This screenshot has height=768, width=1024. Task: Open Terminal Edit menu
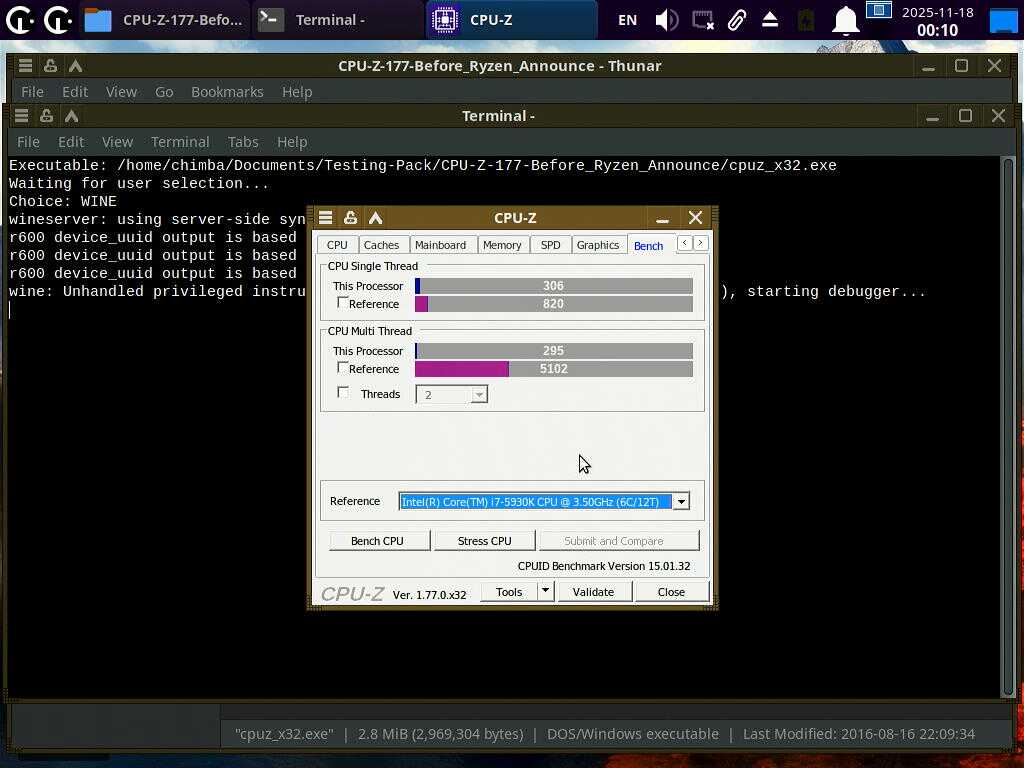[71, 142]
